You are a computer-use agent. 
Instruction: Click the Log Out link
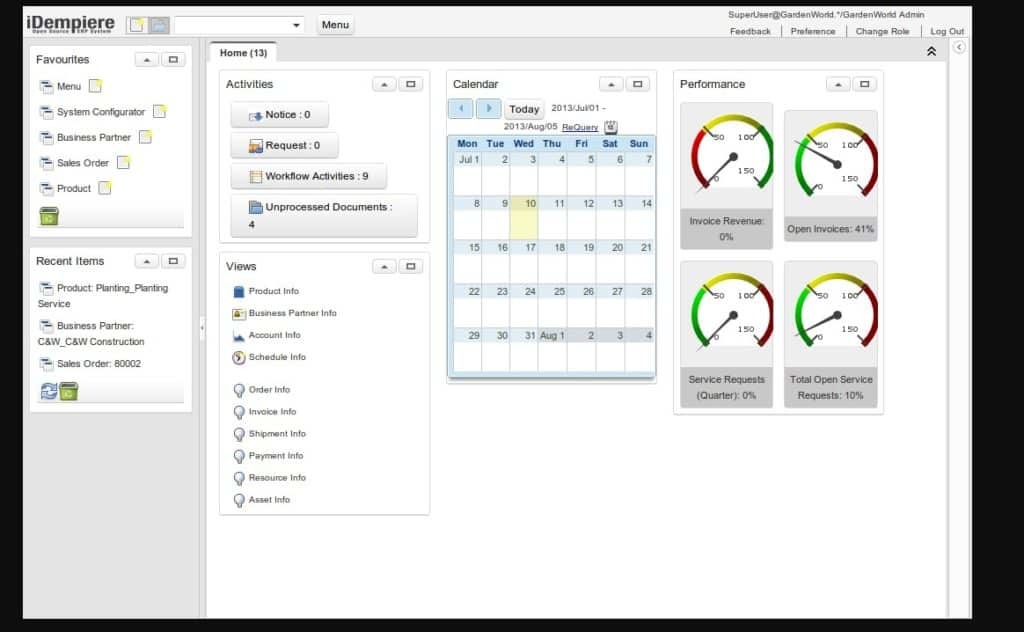[947, 32]
